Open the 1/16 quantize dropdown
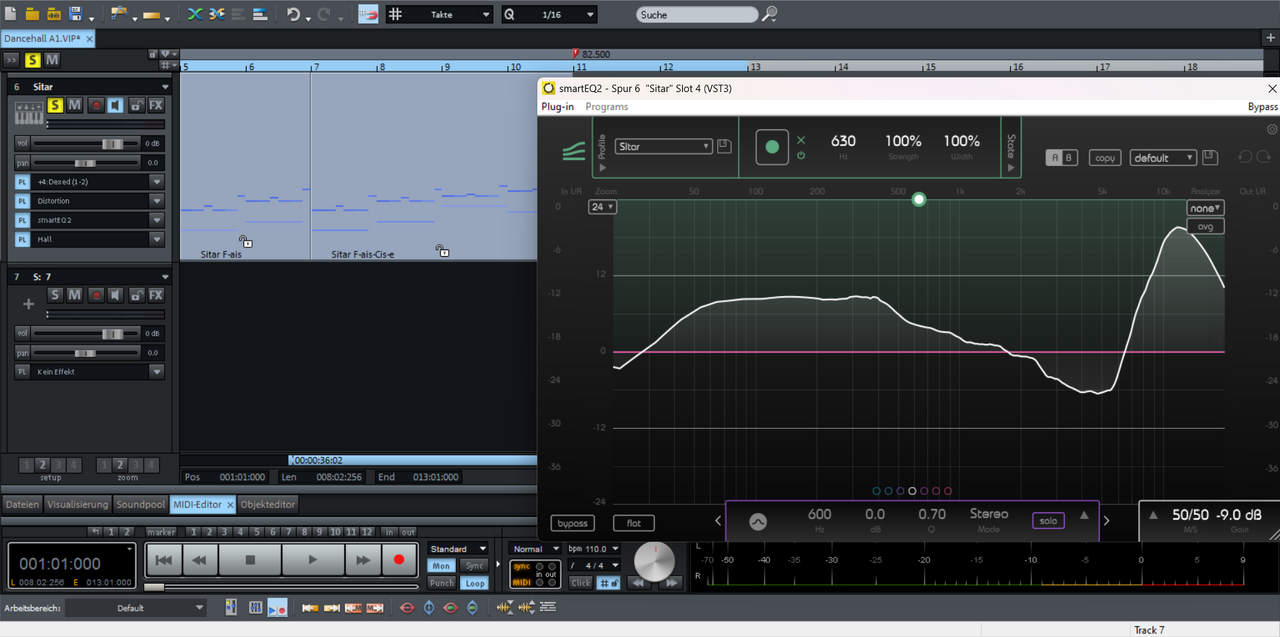The image size is (1280, 637). [549, 15]
